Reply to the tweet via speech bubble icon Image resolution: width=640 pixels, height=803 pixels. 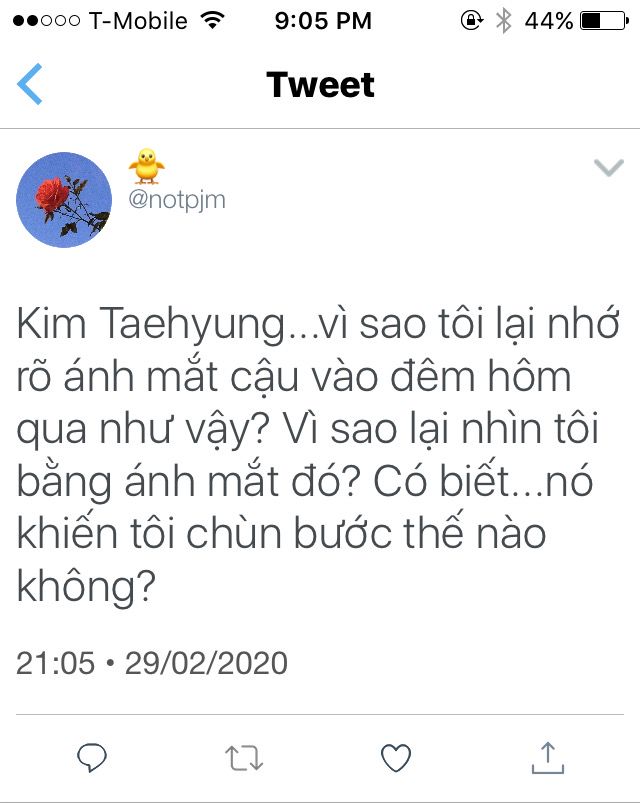coord(92,757)
